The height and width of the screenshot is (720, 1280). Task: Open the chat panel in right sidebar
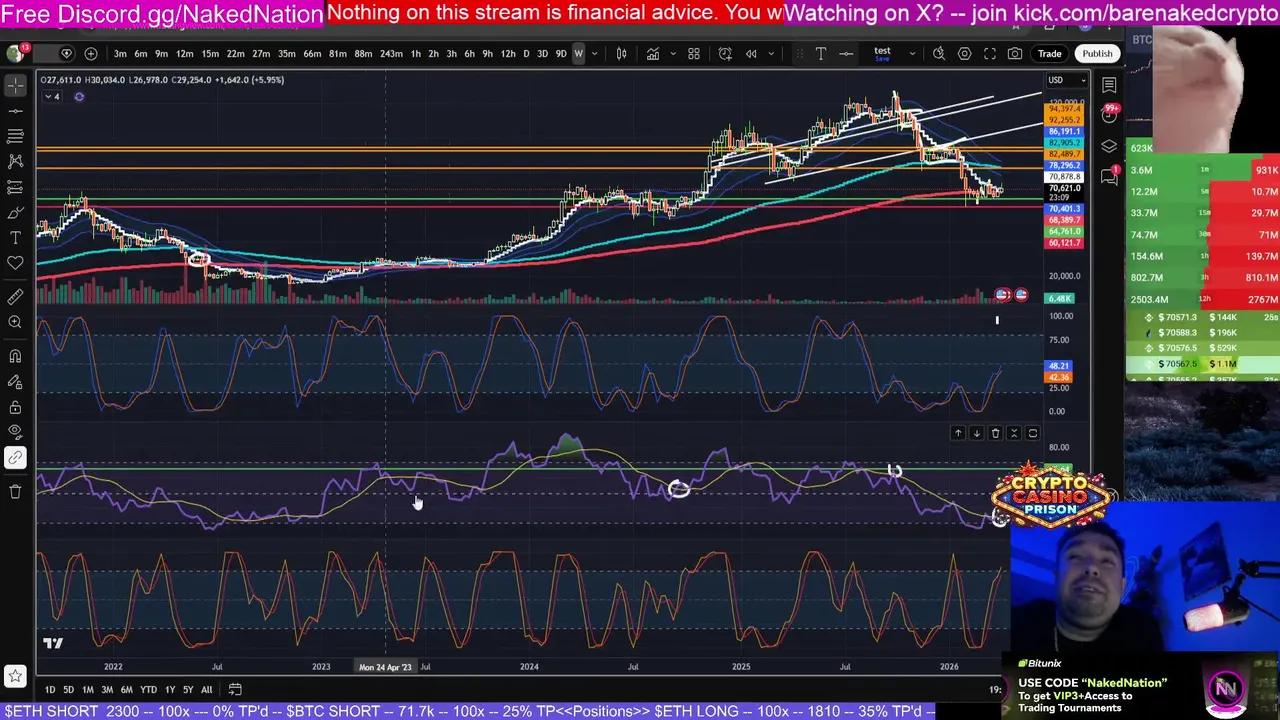(x=1109, y=177)
